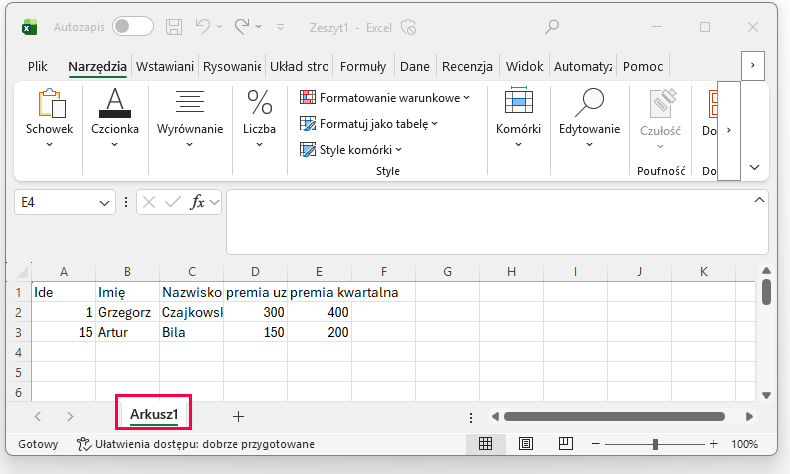This screenshot has height=474, width=790.
Task: Open the Liczba number format group
Action: [259, 119]
